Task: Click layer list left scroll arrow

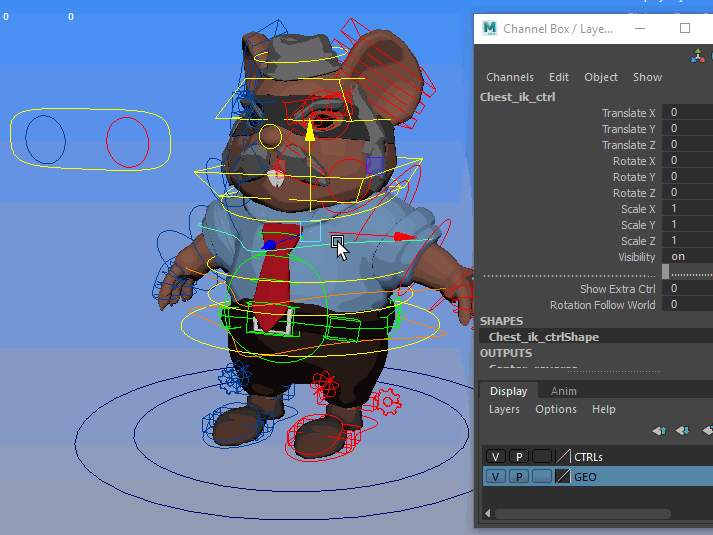Action: [487, 513]
